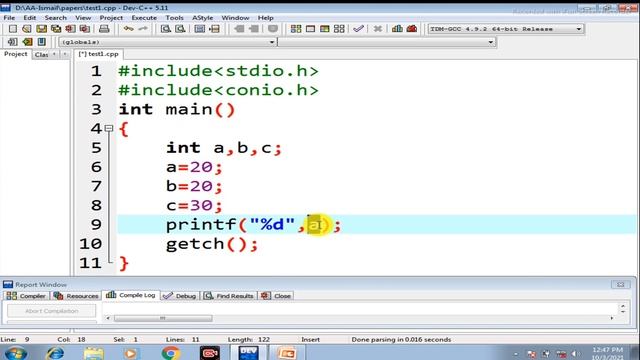
Task: Undo the last edit via toolbar
Action: coord(129,29)
